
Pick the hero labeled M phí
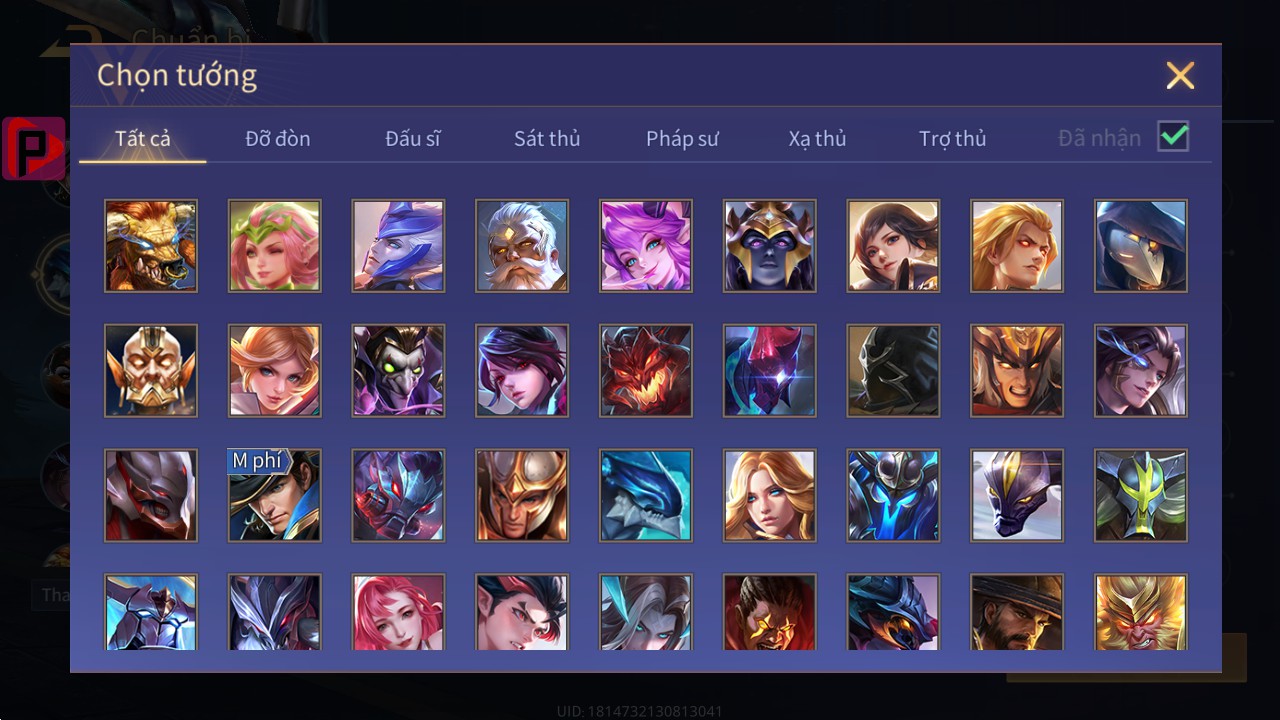[275, 496]
